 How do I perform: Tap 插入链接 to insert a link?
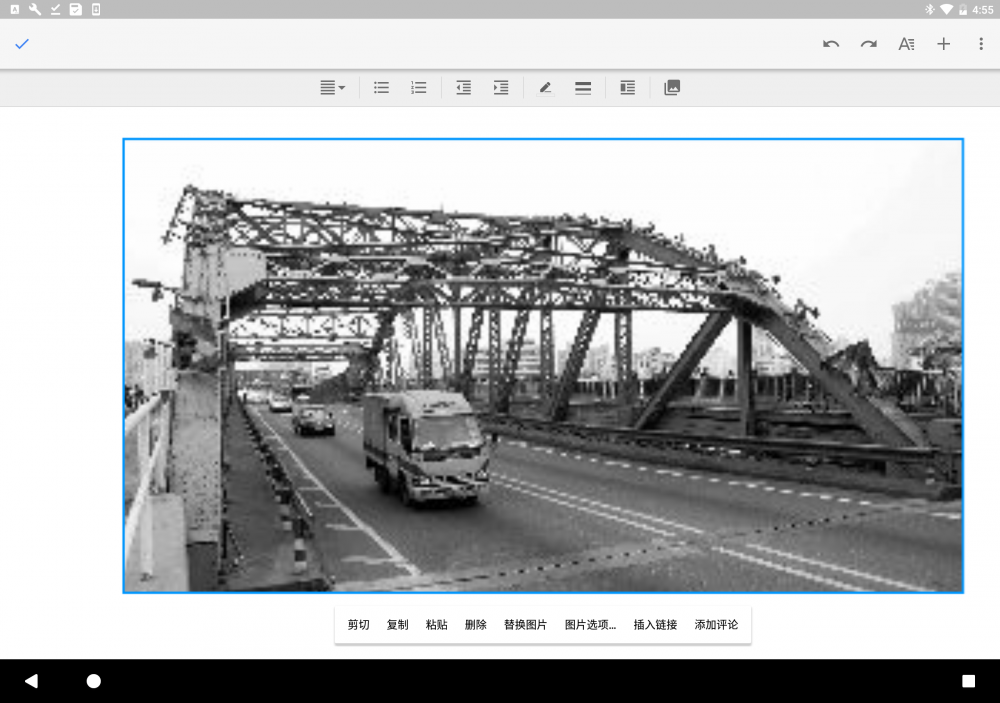(655, 625)
